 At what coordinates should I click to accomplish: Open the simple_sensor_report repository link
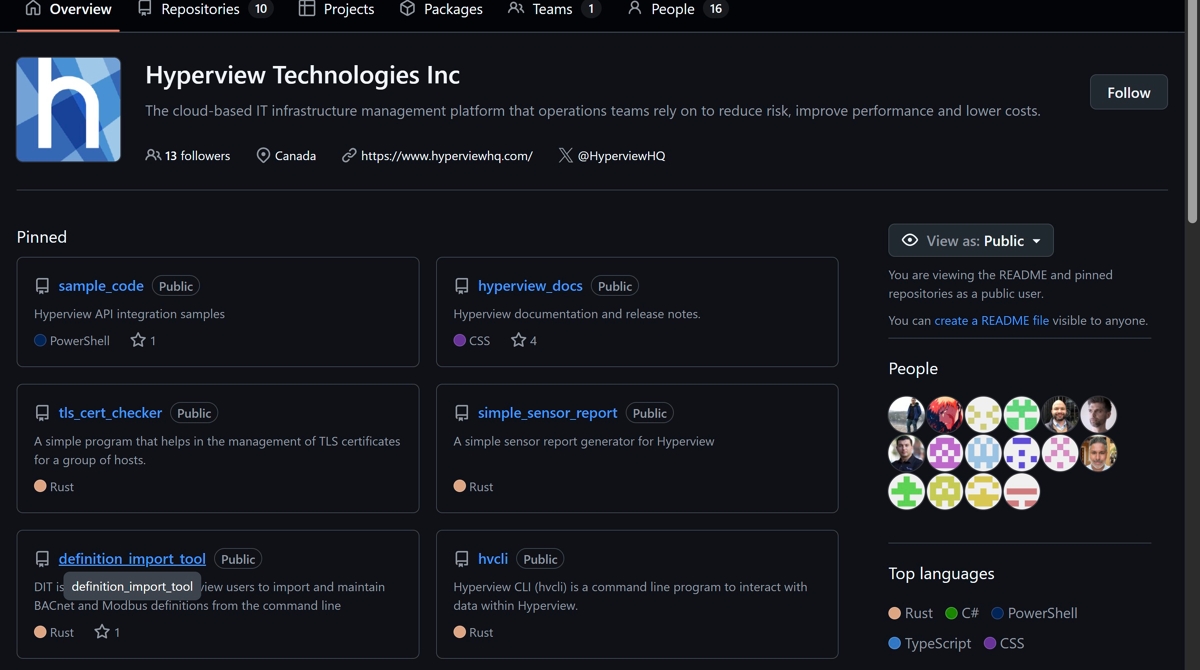coord(547,413)
